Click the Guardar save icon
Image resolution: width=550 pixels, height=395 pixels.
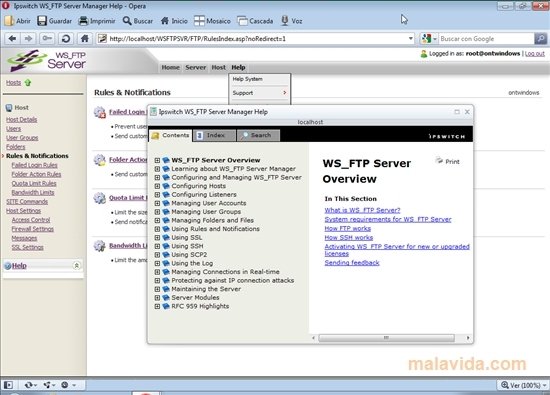(42, 21)
